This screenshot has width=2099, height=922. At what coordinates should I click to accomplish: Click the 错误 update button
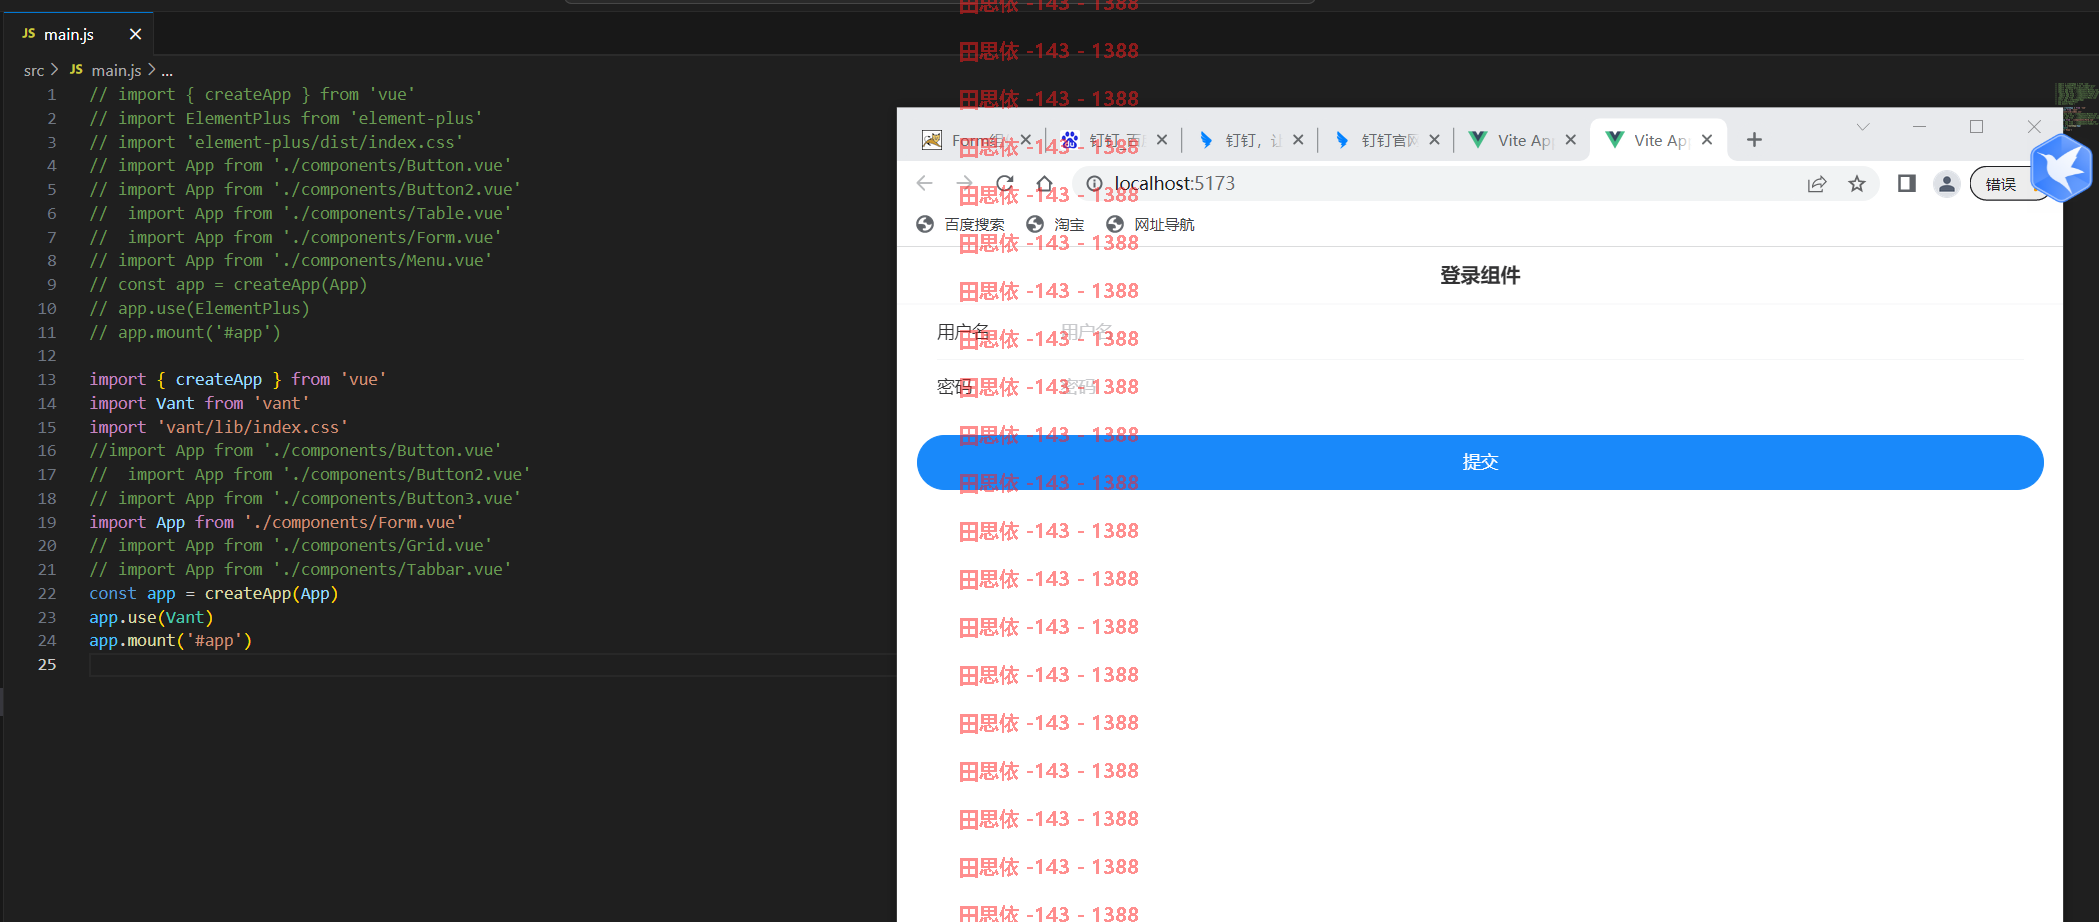pos(2002,184)
